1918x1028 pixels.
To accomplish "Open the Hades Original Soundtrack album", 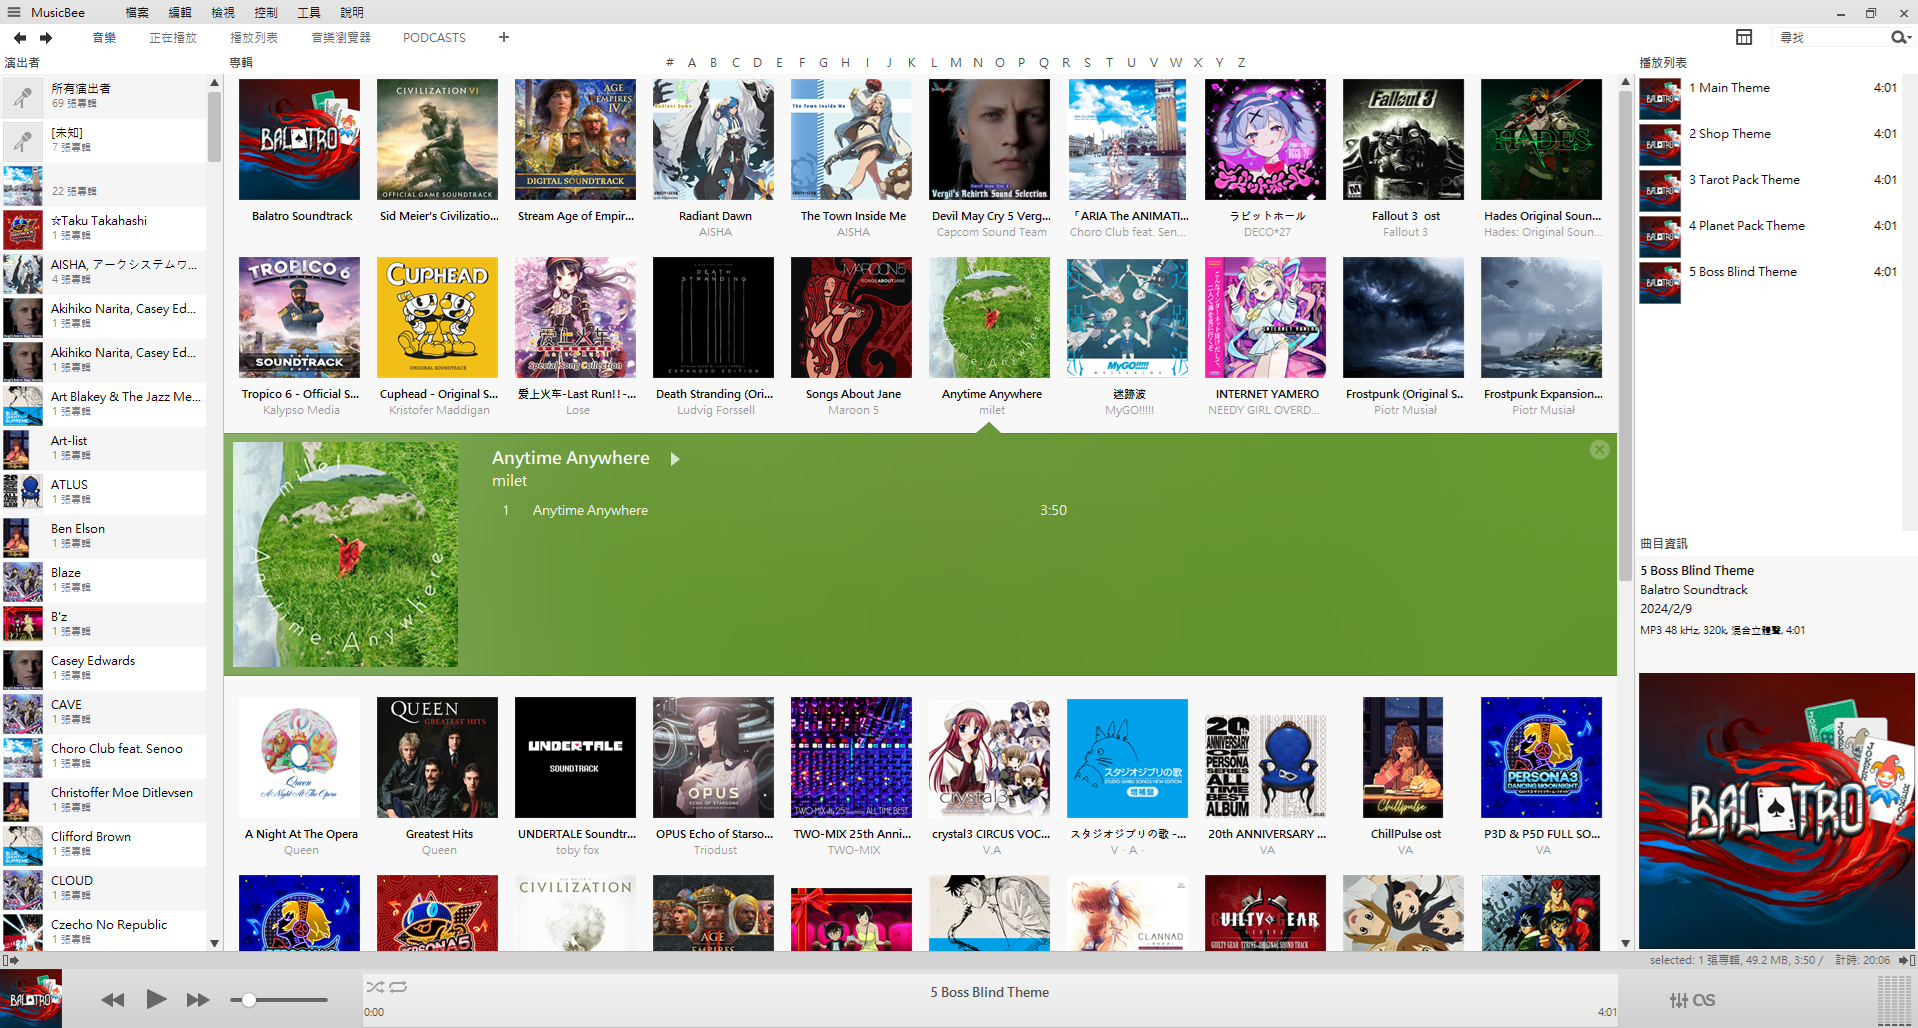I will coord(1542,140).
